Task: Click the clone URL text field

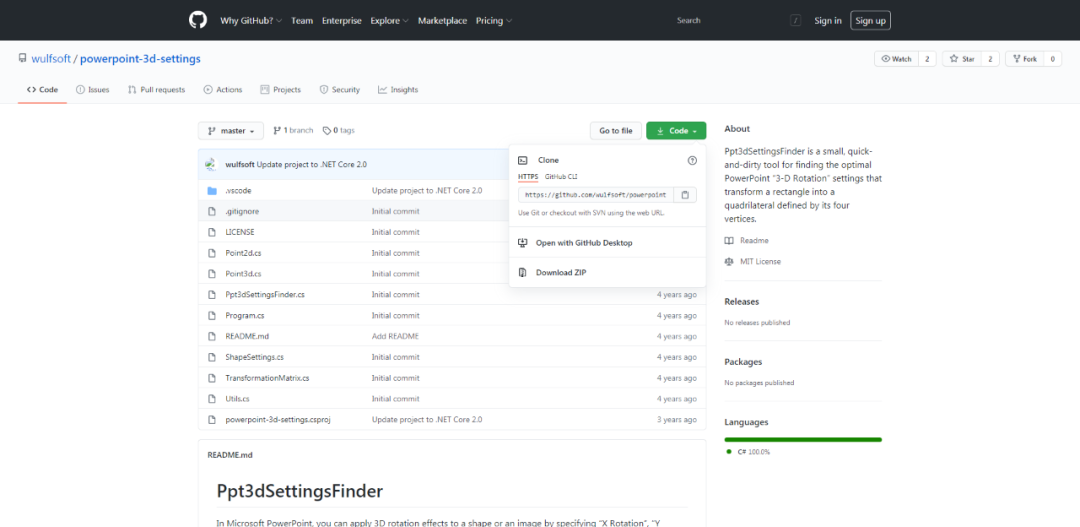Action: [596, 195]
